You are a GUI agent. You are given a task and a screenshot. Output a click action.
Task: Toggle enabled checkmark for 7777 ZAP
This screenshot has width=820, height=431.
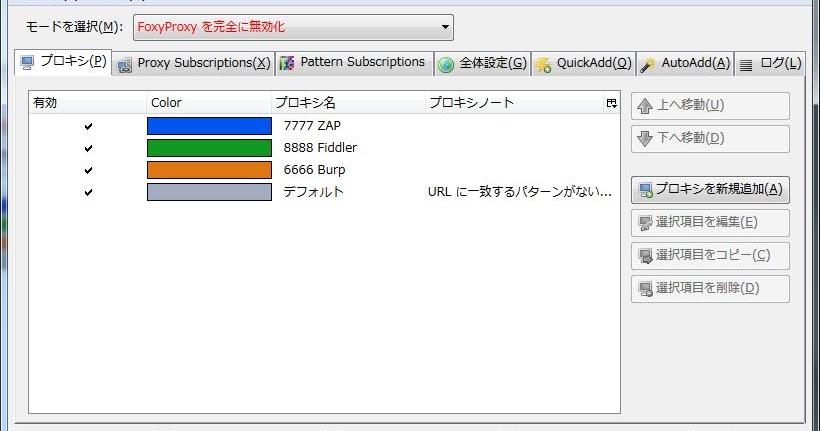click(x=88, y=126)
